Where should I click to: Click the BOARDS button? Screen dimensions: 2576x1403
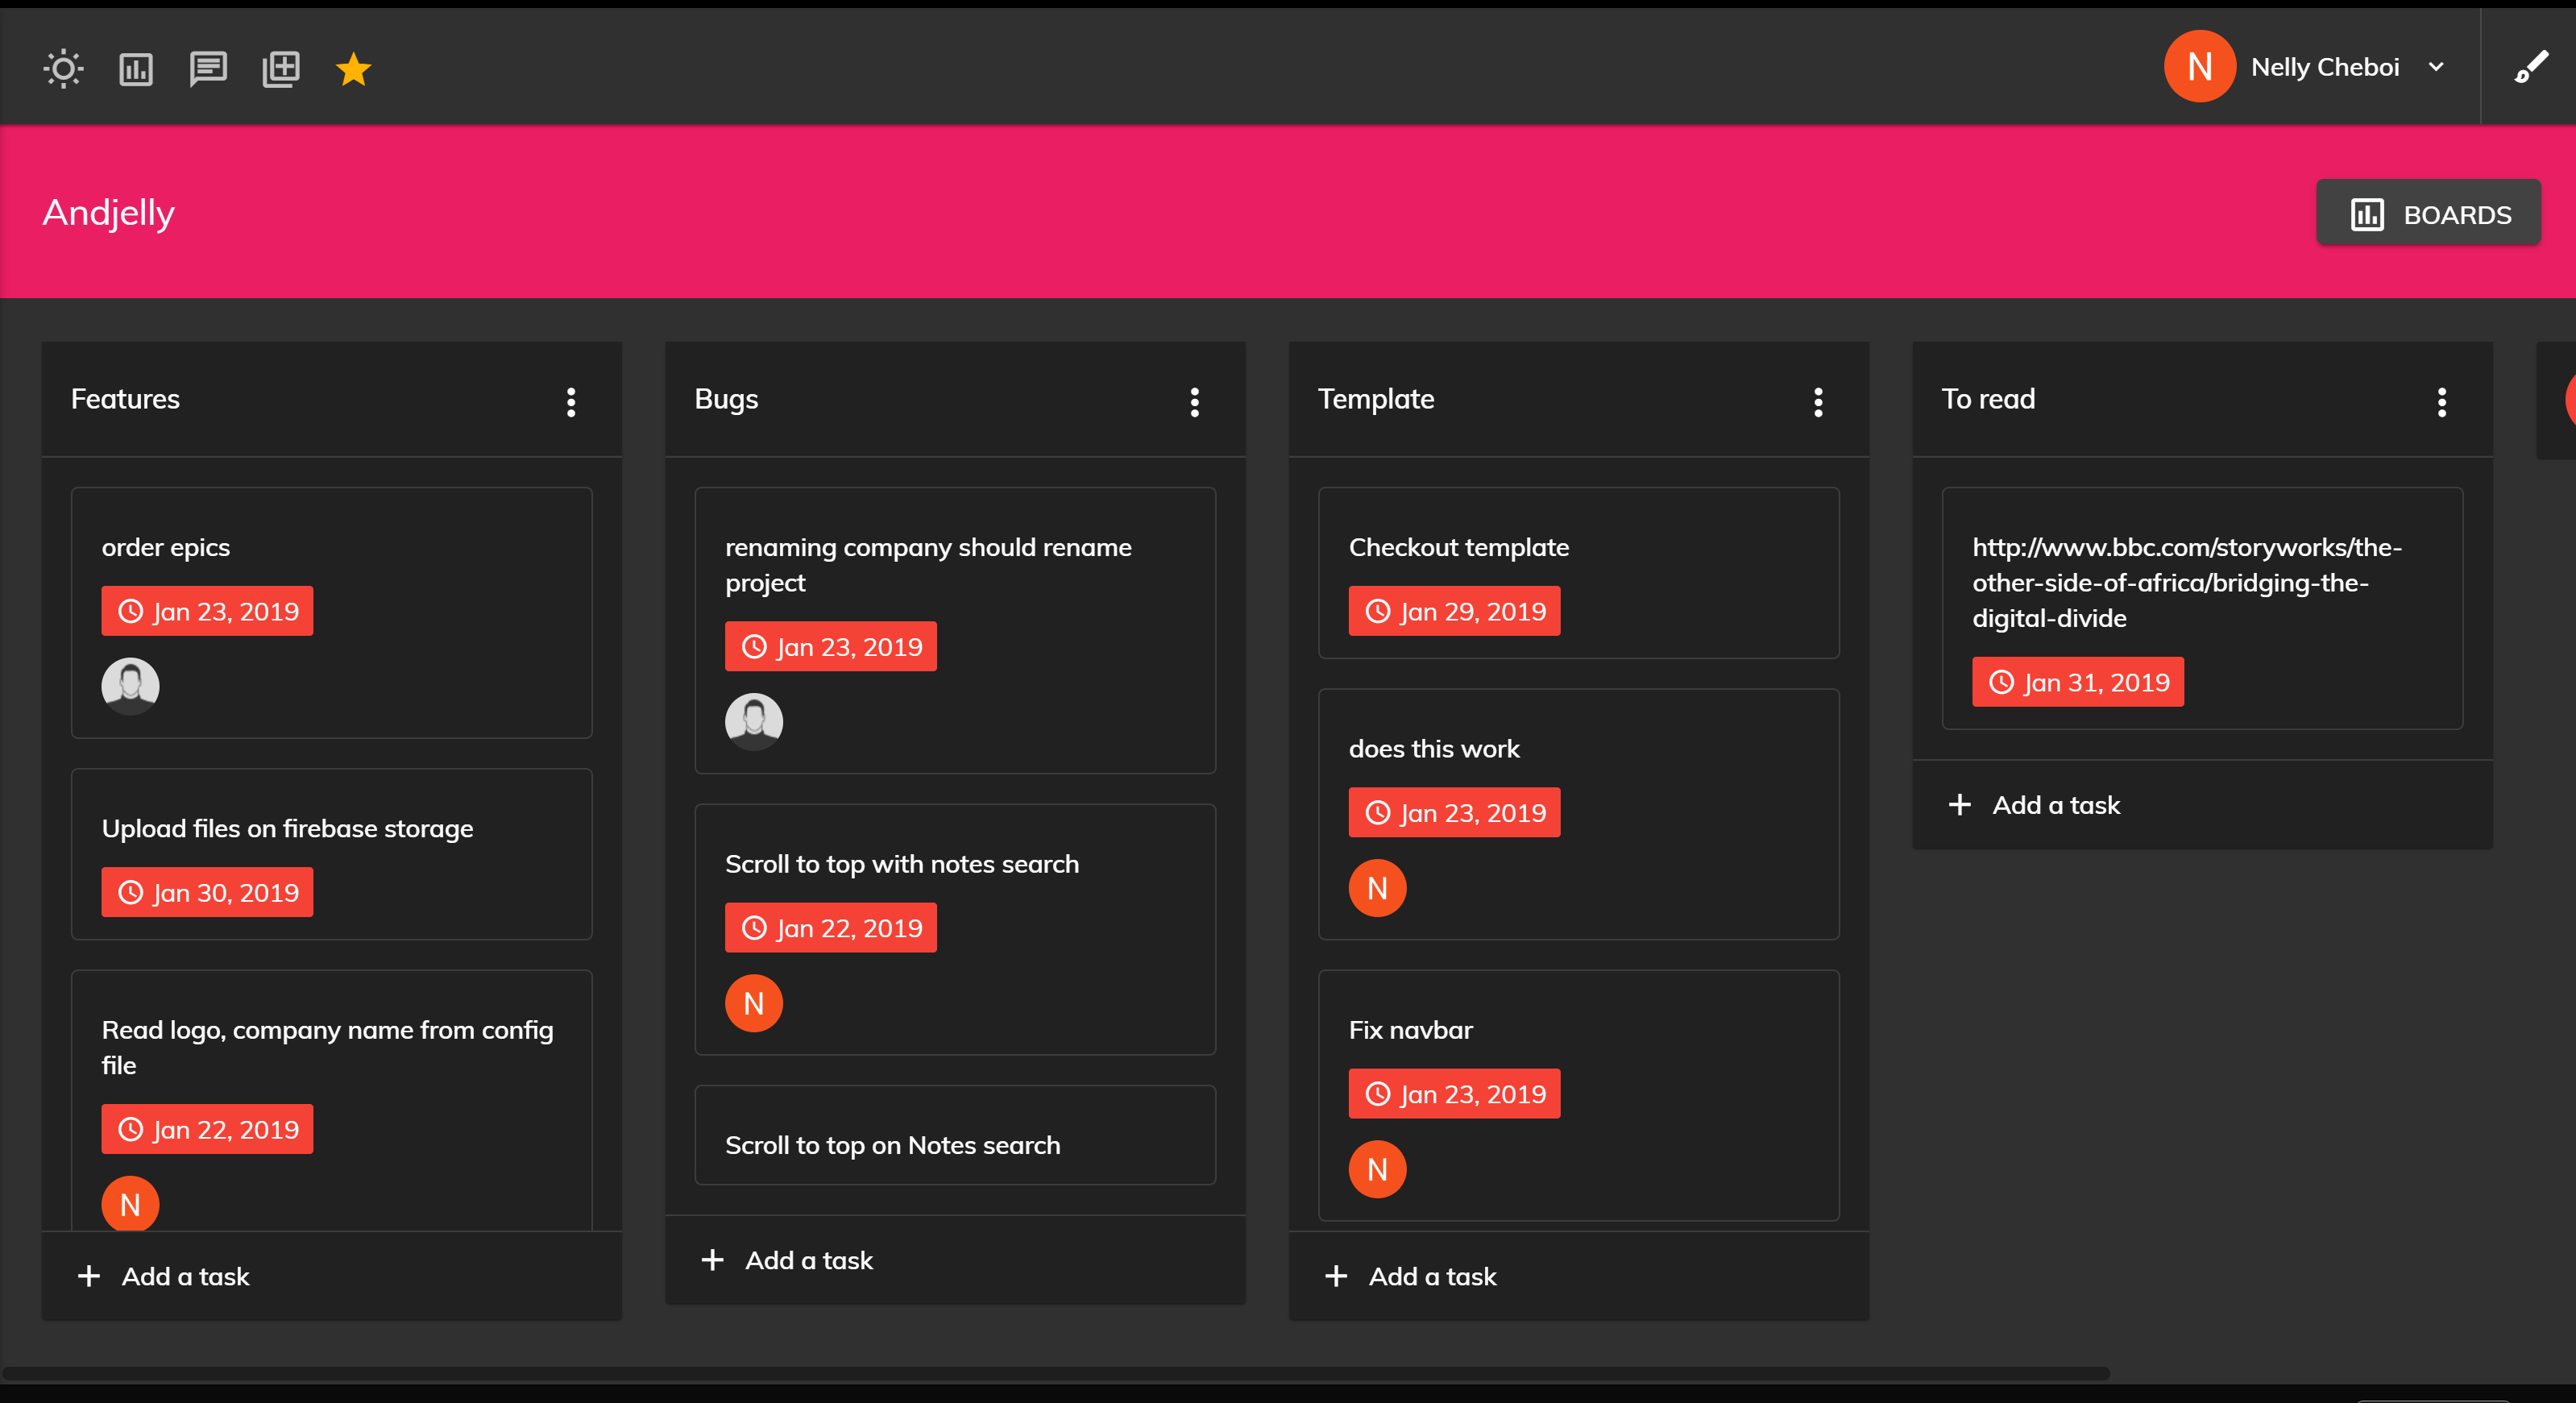(2428, 214)
